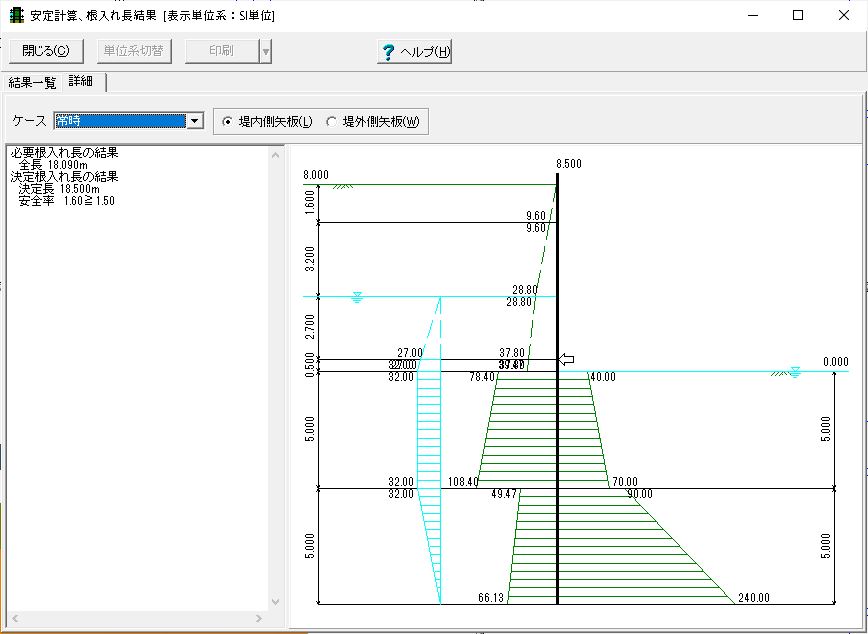Open the 印刷 button dropdown arrow
Image resolution: width=868 pixels, height=634 pixels.
tap(266, 52)
